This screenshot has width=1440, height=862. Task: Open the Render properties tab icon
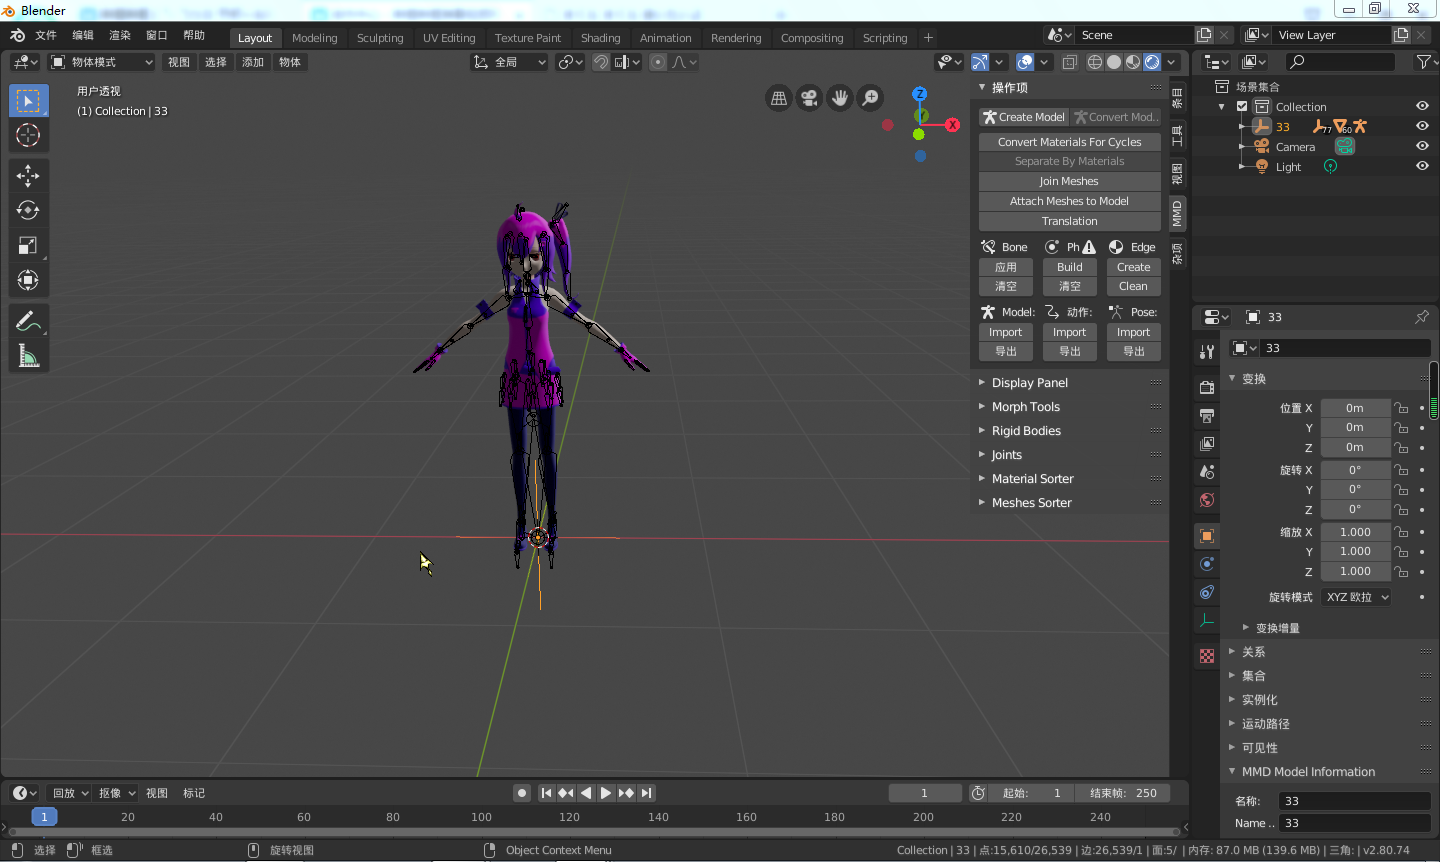pyautogui.click(x=1207, y=387)
